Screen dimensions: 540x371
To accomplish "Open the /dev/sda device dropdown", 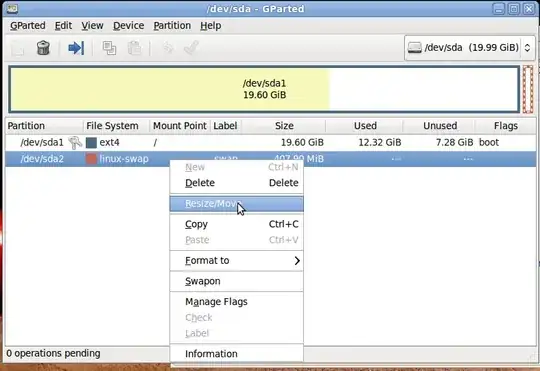I will (470, 48).
